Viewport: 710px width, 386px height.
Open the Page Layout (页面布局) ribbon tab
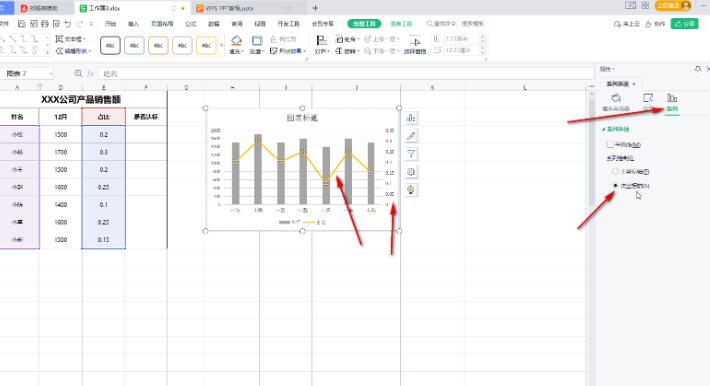click(x=162, y=24)
